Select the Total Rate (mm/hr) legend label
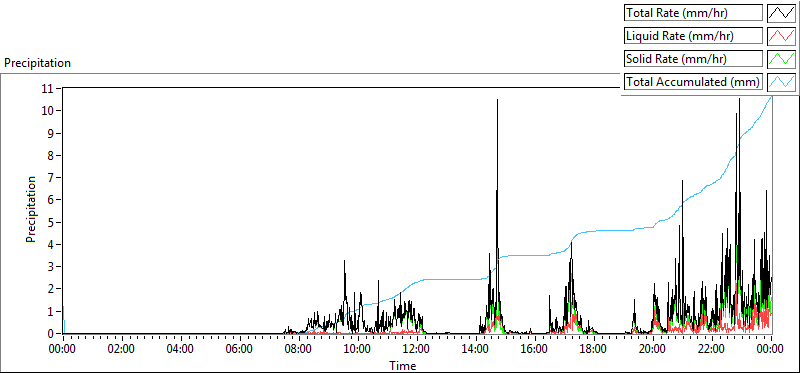The image size is (800, 373). click(693, 13)
